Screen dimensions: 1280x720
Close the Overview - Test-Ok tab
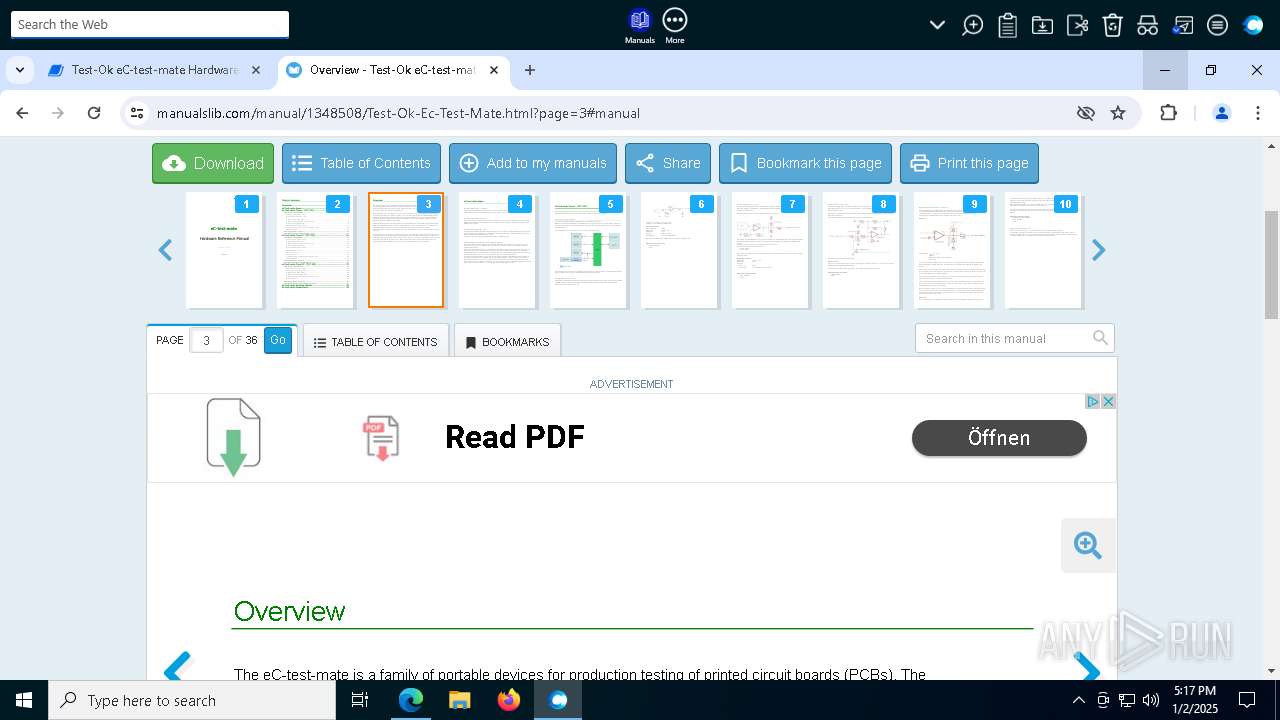(x=494, y=70)
